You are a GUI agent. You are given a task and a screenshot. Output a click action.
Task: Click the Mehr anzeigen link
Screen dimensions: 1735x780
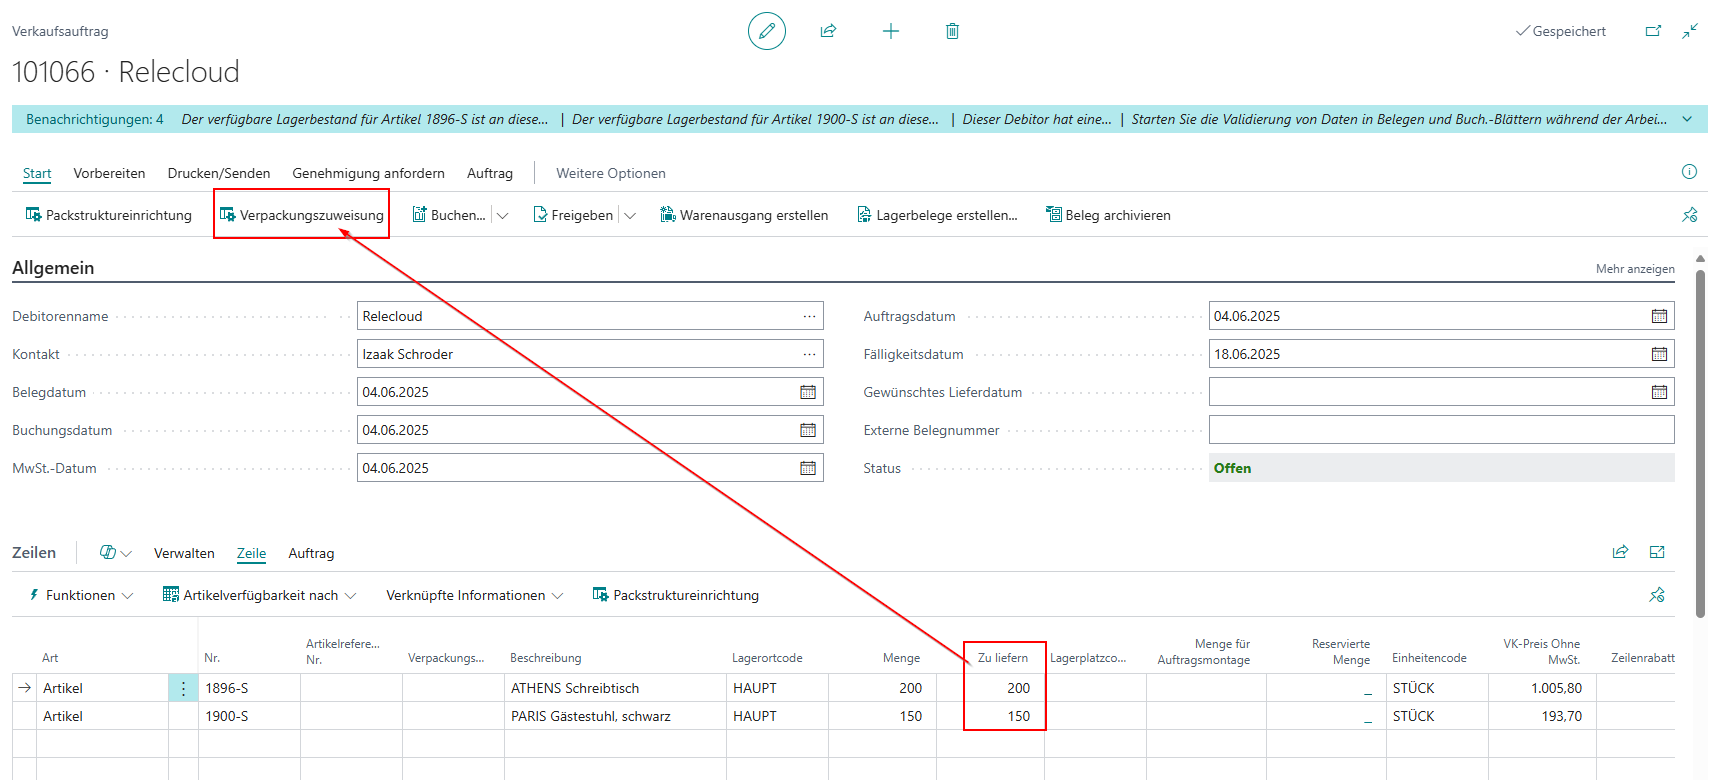(x=1635, y=269)
